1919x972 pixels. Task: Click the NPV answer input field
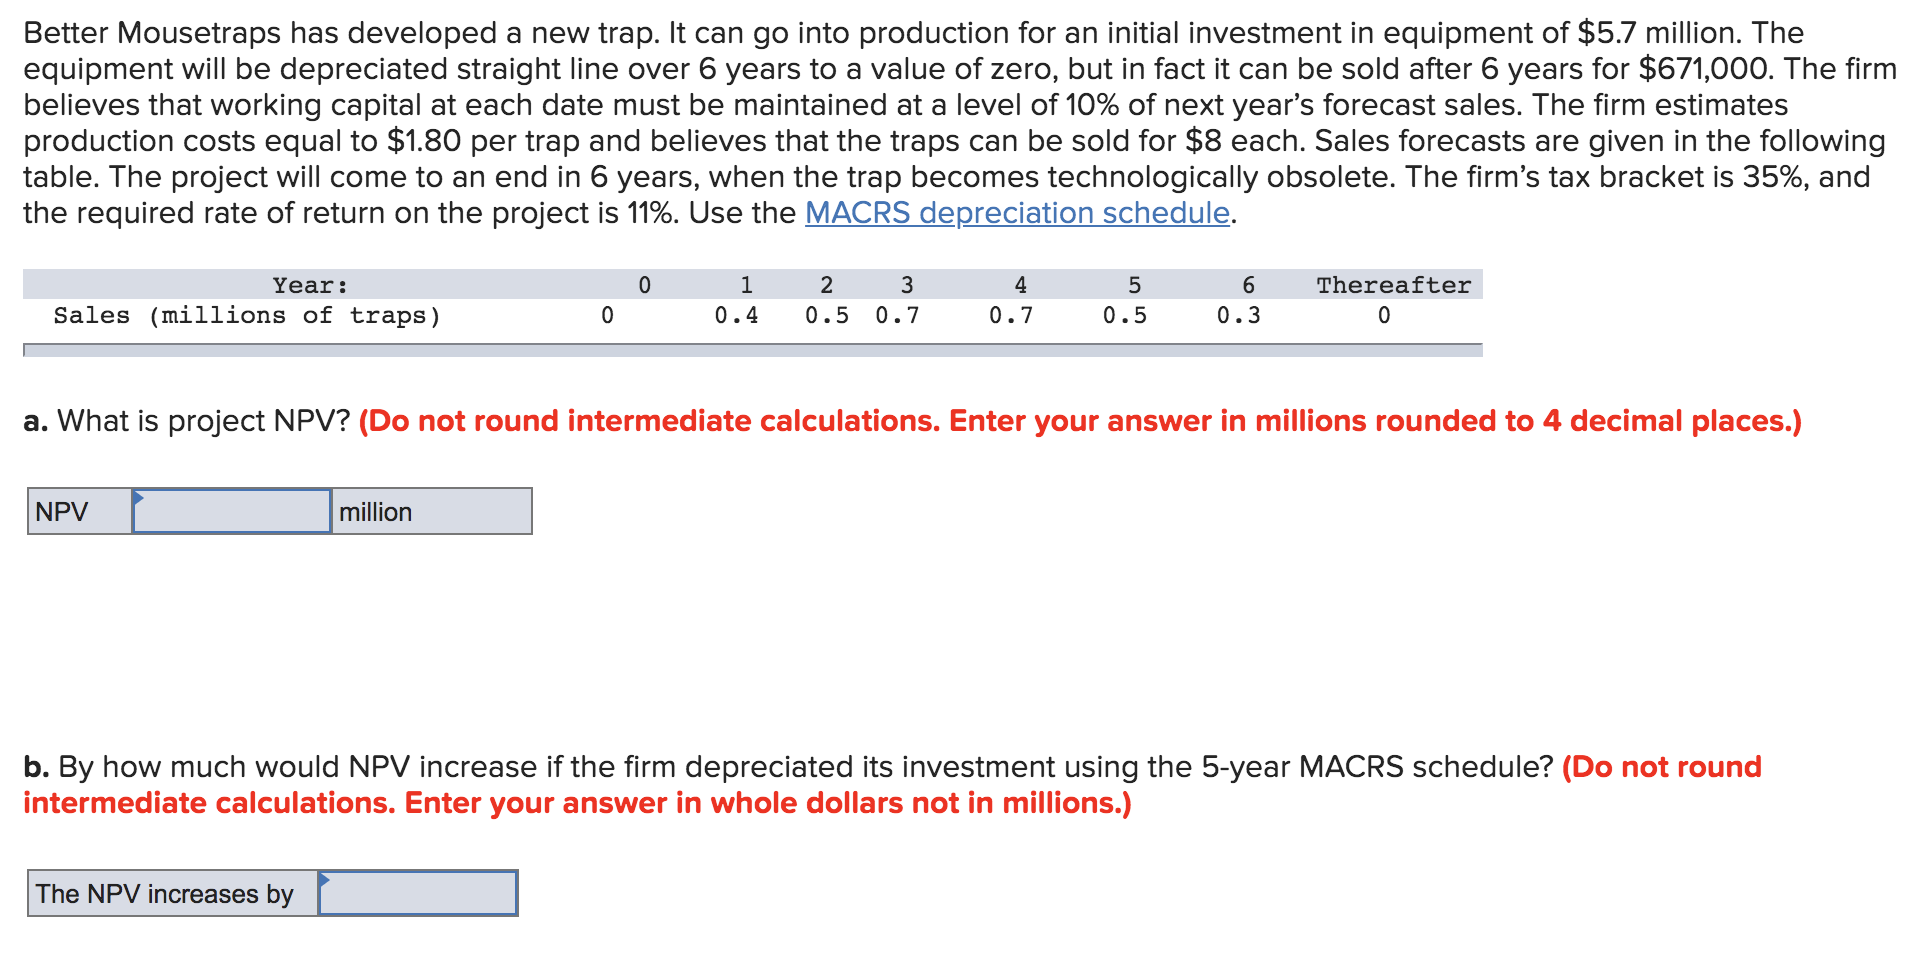click(232, 511)
